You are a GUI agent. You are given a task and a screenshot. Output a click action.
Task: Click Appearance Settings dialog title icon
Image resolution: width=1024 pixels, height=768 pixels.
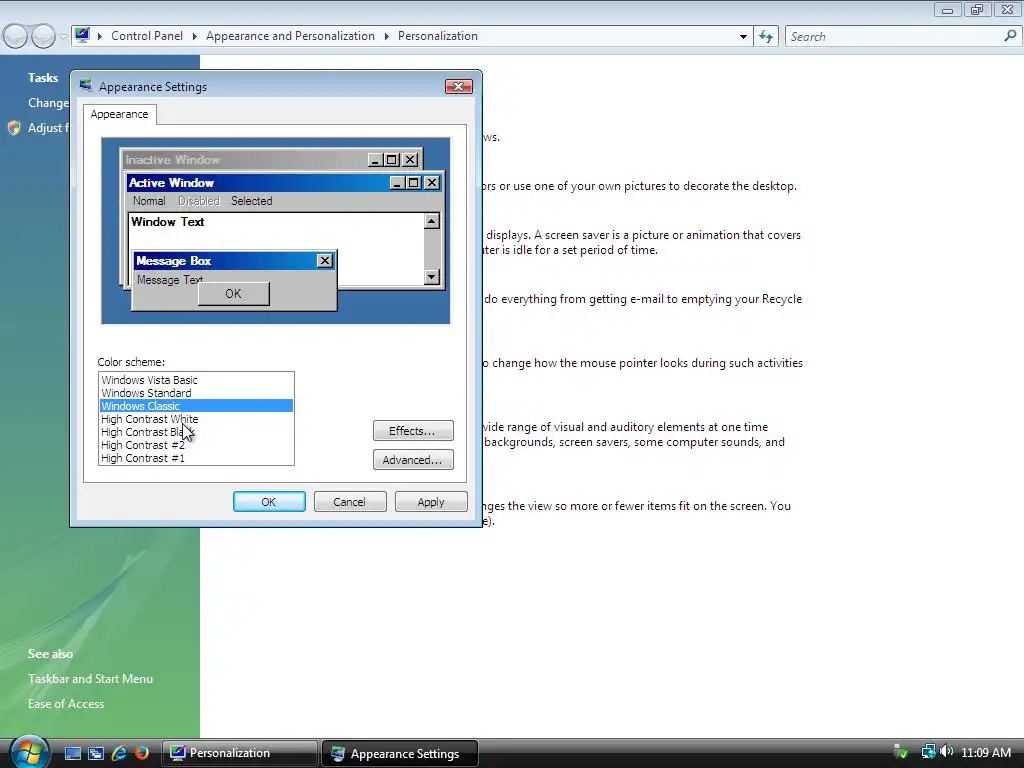tap(86, 86)
